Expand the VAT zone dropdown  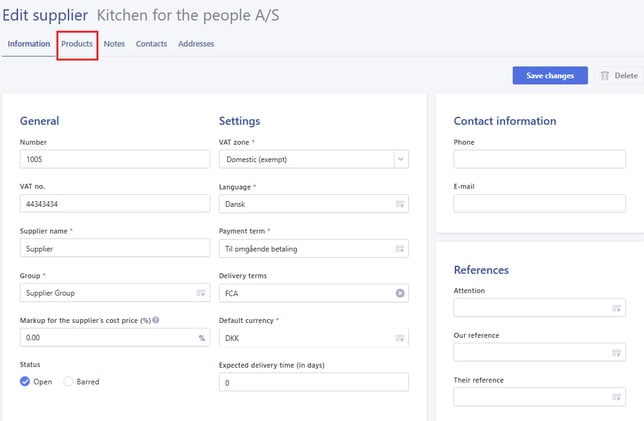(400, 159)
